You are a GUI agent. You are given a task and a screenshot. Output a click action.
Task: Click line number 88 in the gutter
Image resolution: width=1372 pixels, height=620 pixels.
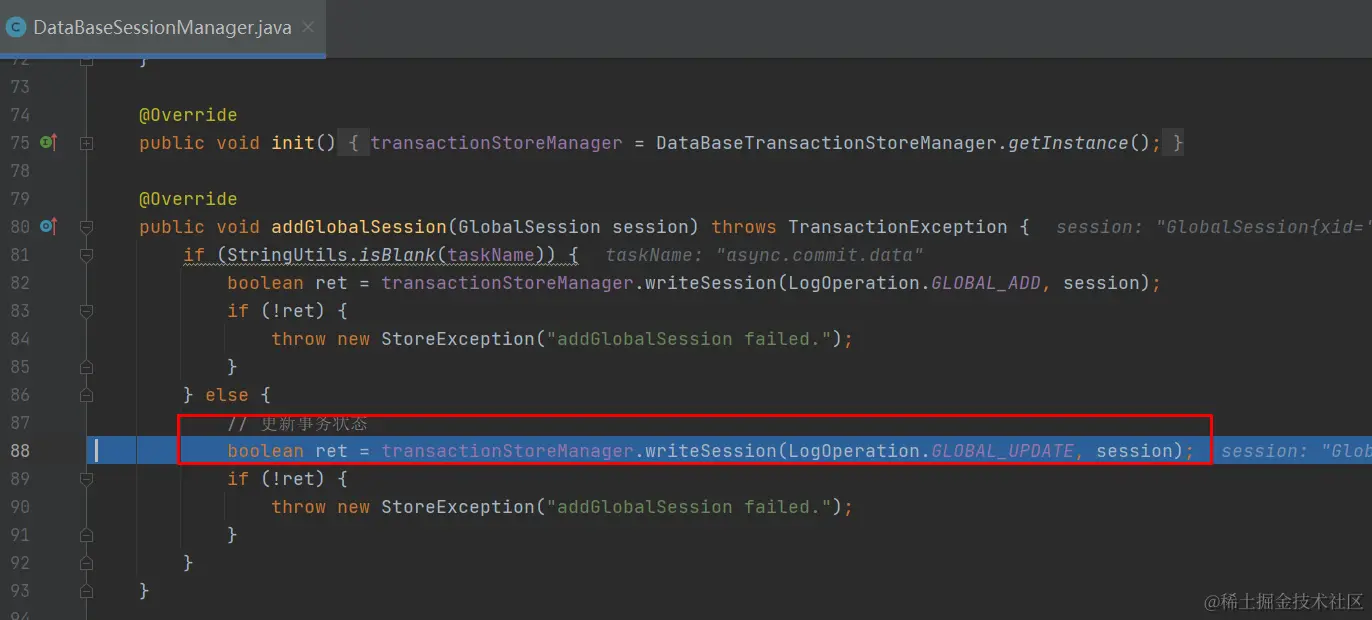click(20, 451)
